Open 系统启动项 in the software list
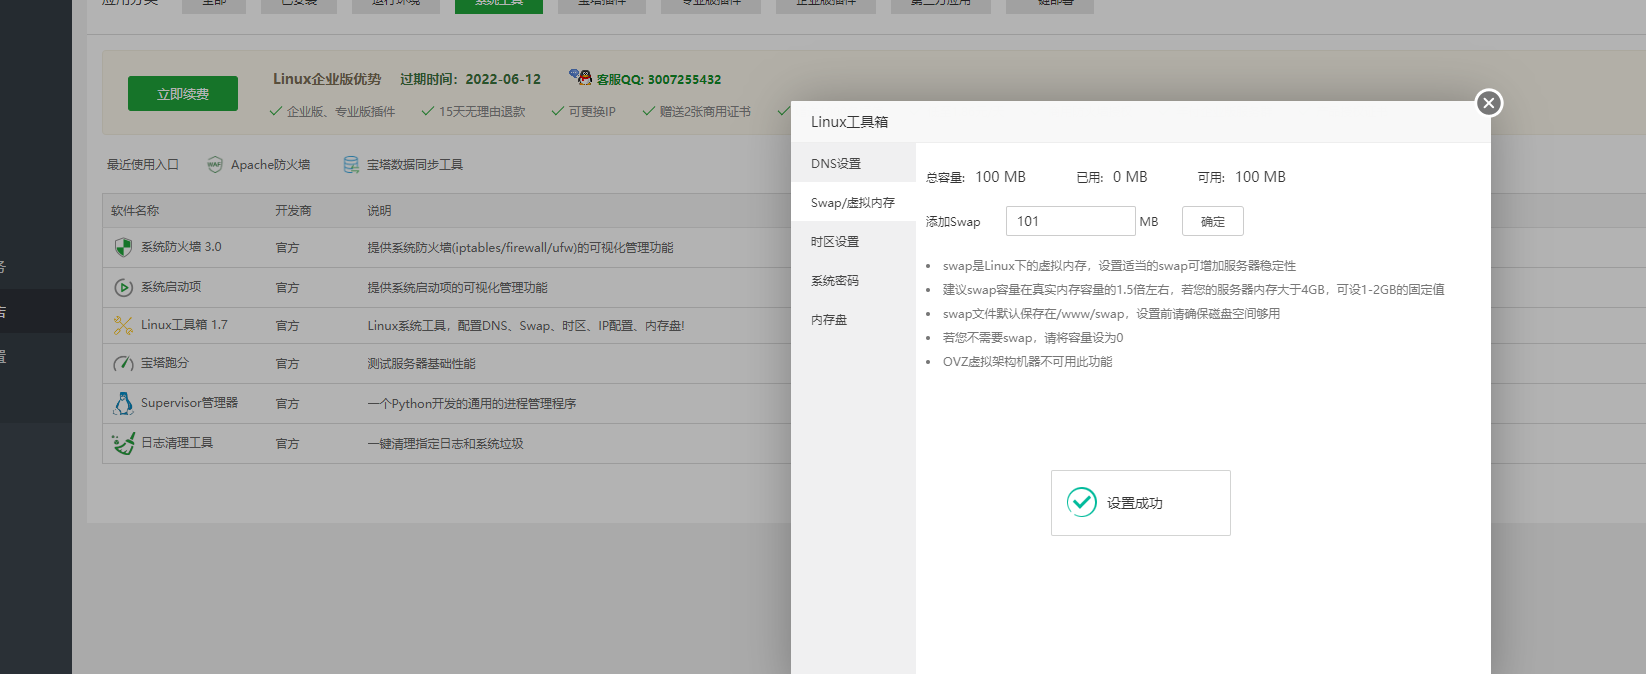The image size is (1646, 674). (171, 286)
